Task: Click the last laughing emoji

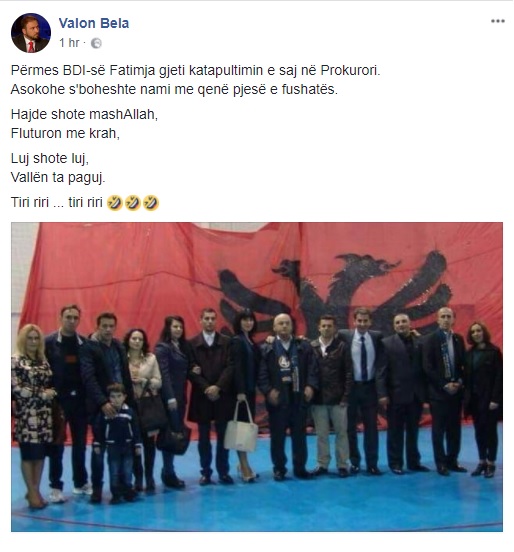Action: click(151, 203)
